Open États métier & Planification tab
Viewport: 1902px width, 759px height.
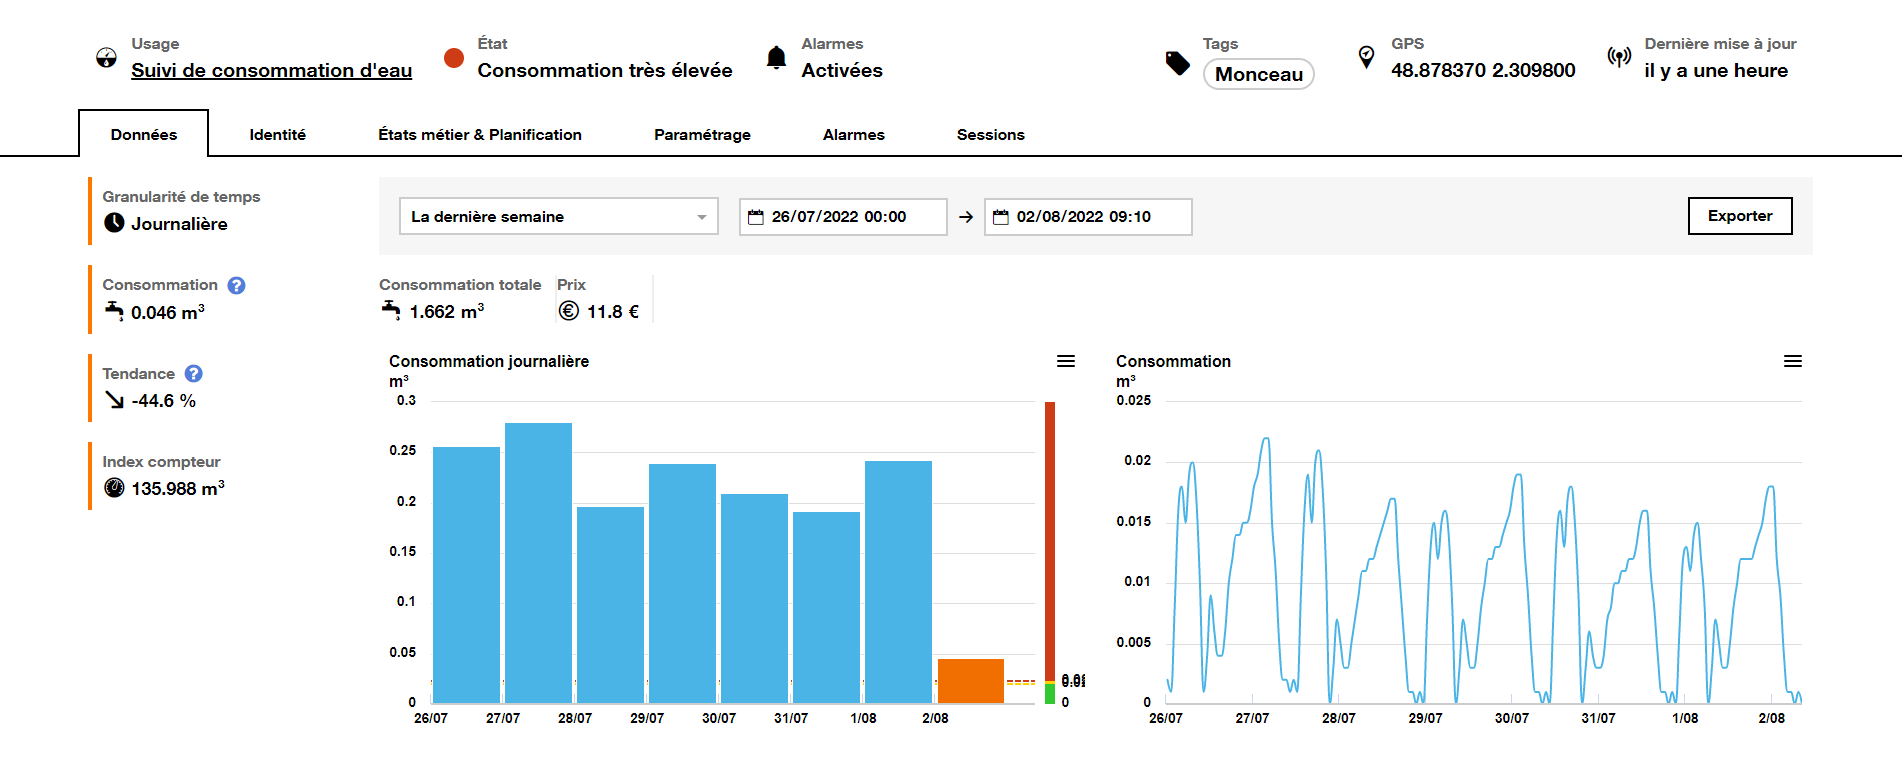pos(480,135)
